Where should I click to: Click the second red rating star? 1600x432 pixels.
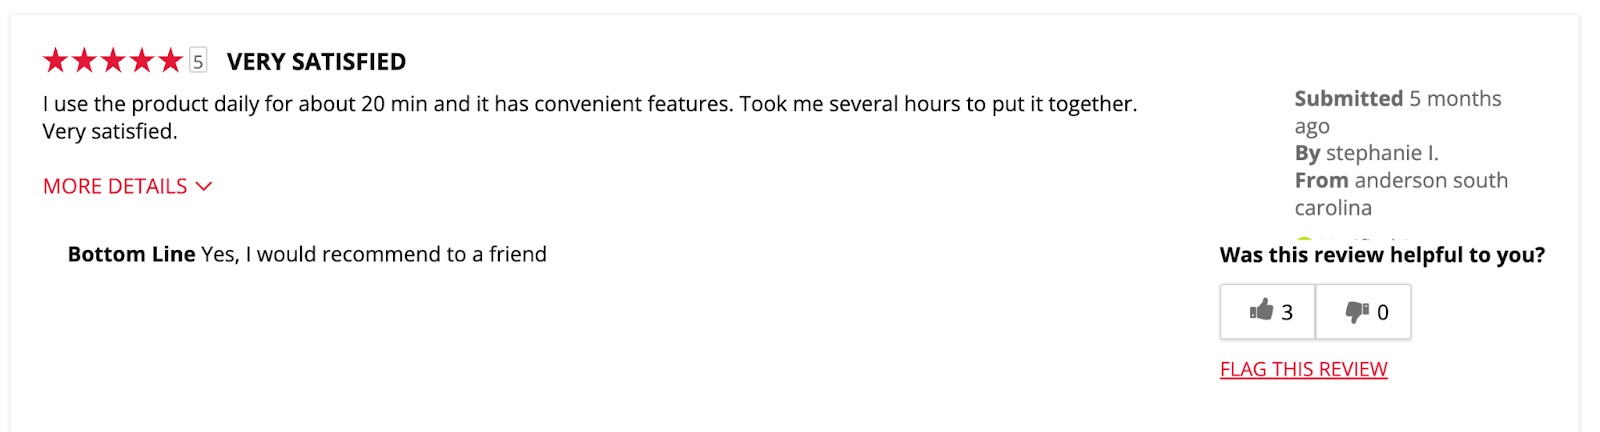(x=84, y=61)
